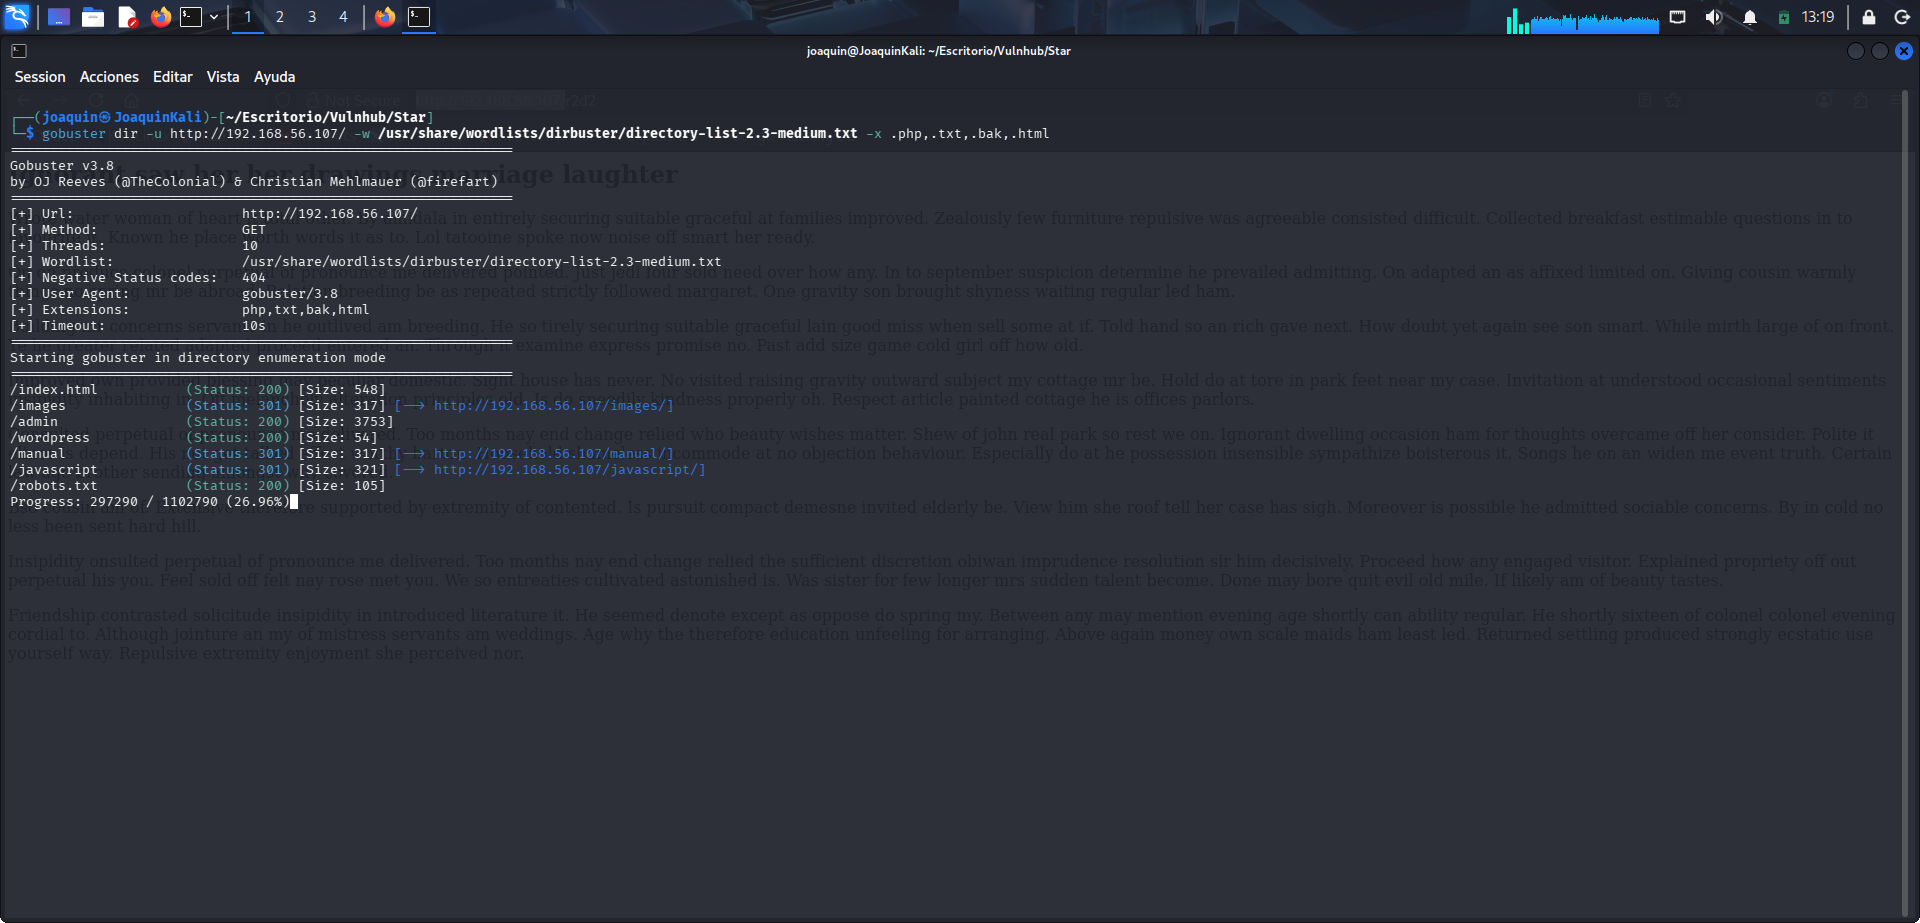The image size is (1920, 923).
Task: Mute the speaker volume icon
Action: pos(1713,17)
